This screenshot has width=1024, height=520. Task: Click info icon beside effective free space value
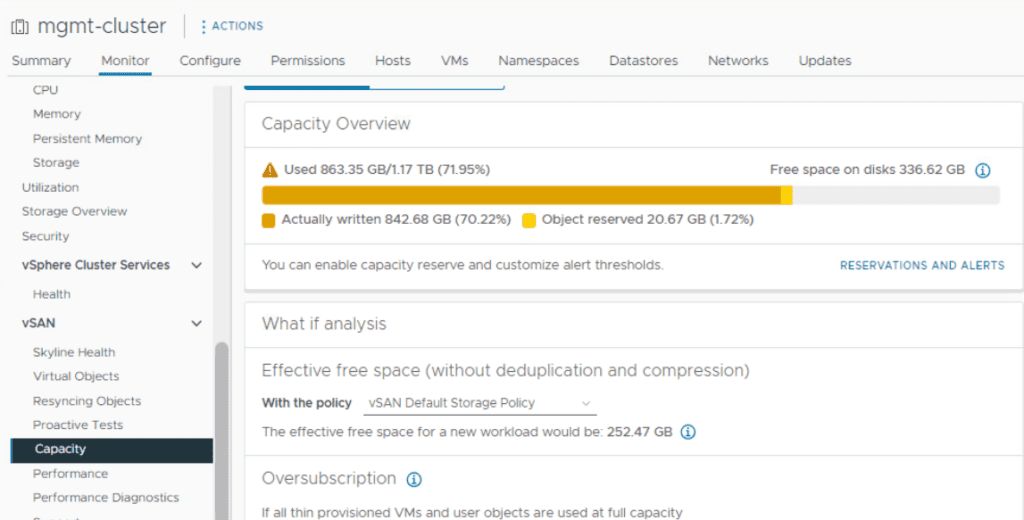tap(688, 432)
